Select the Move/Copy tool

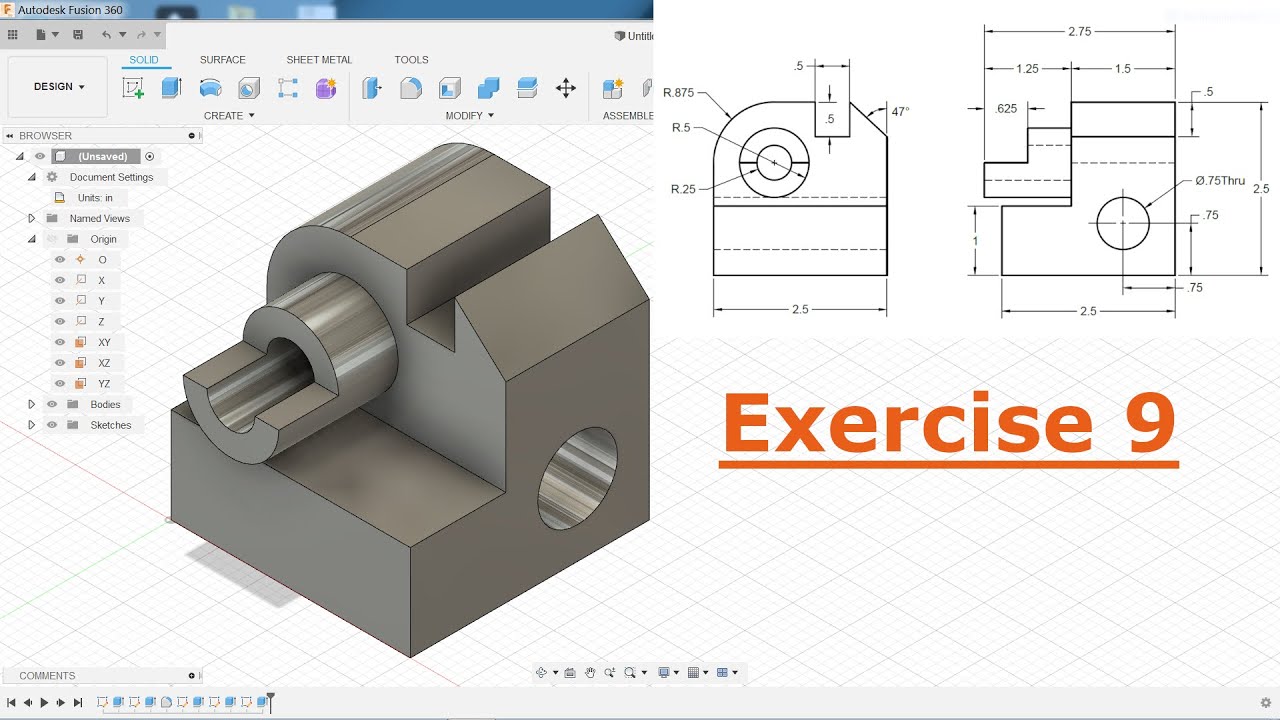[x=566, y=88]
